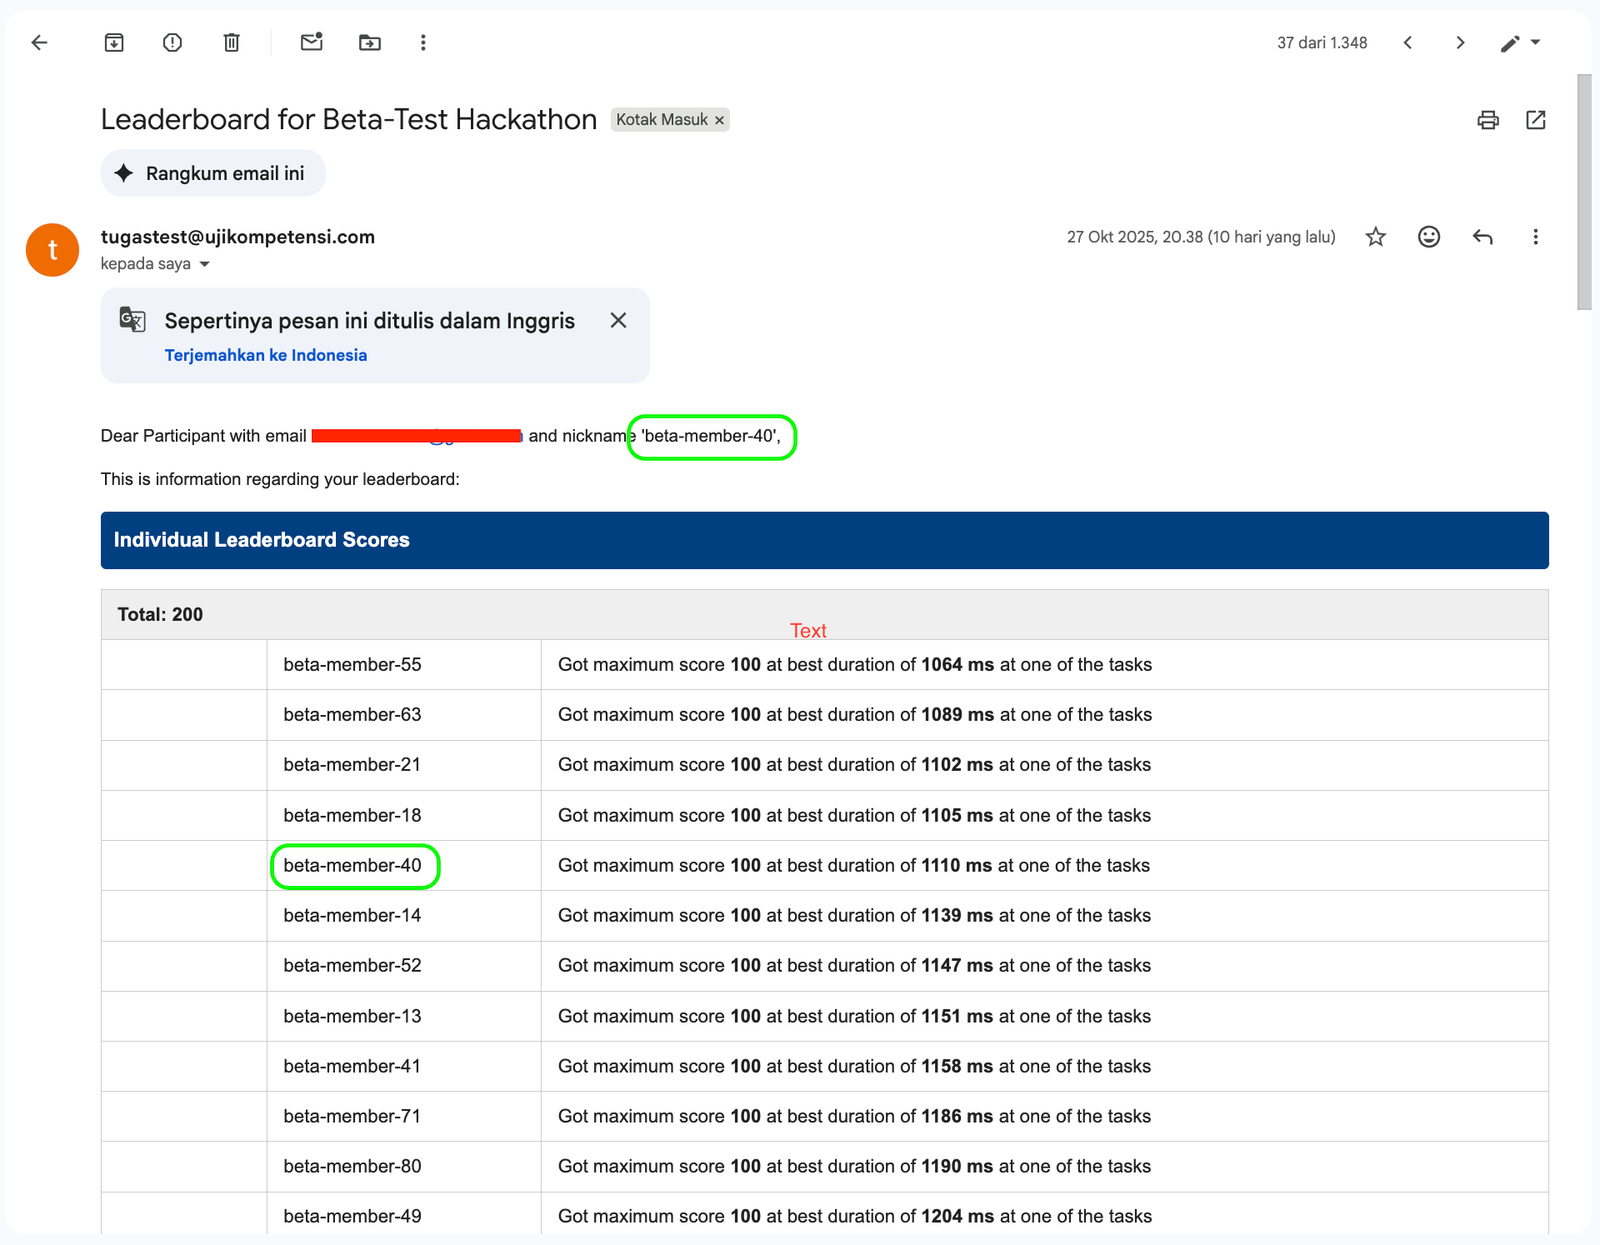1600x1245 pixels.
Task: Click Rangkum email ini button
Action: (x=213, y=173)
